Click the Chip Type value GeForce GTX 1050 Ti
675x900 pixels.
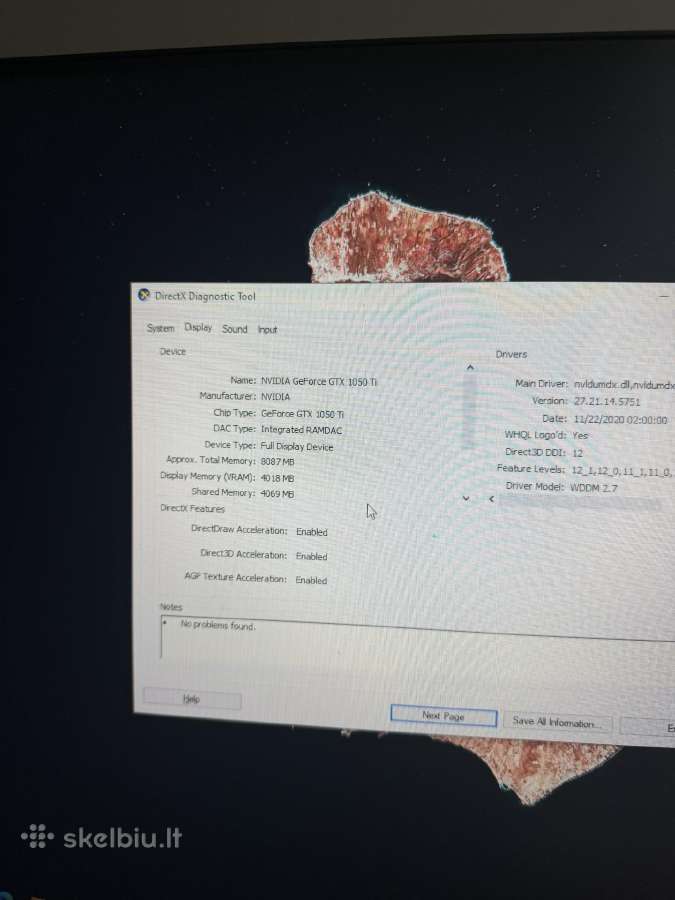click(x=302, y=414)
